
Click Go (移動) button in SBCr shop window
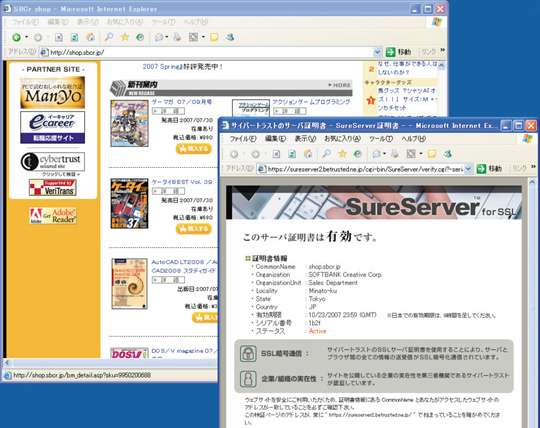tap(398, 52)
